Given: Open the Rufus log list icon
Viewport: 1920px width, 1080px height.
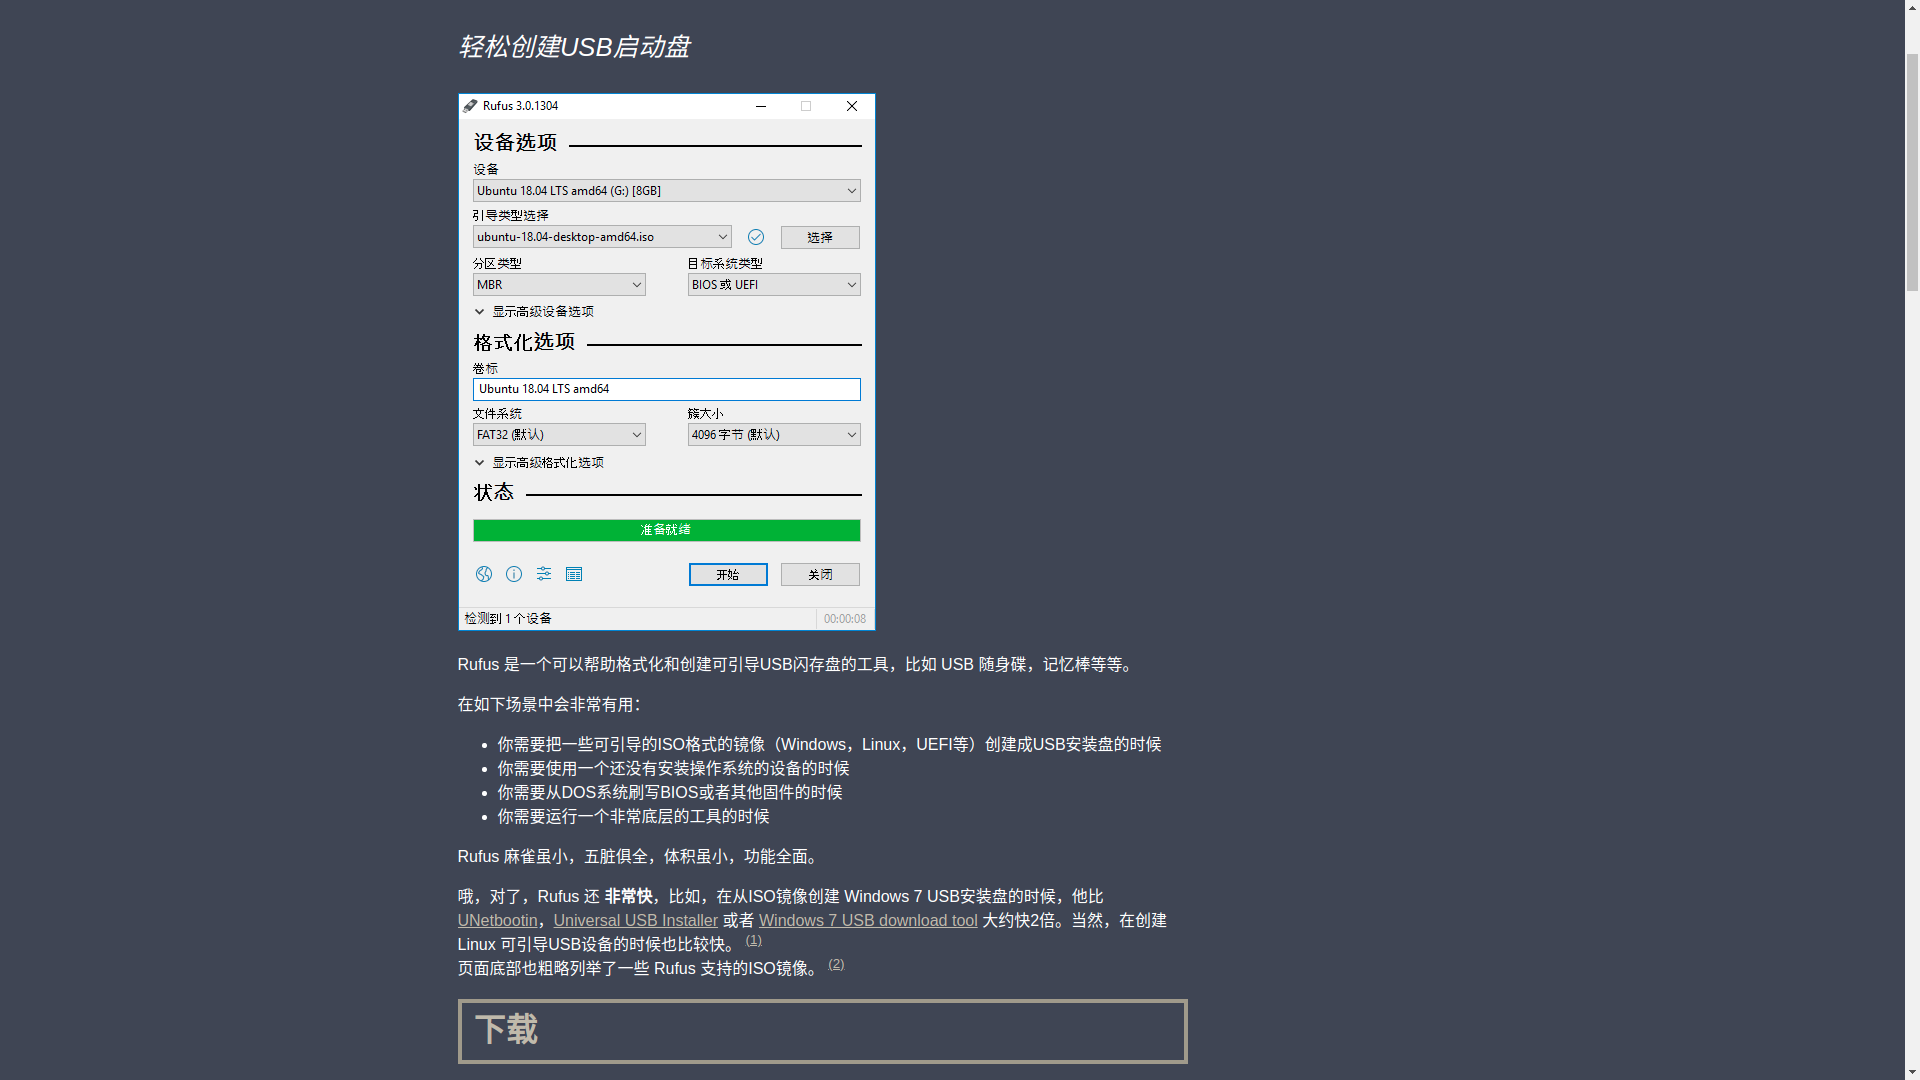Looking at the screenshot, I should pos(574,574).
